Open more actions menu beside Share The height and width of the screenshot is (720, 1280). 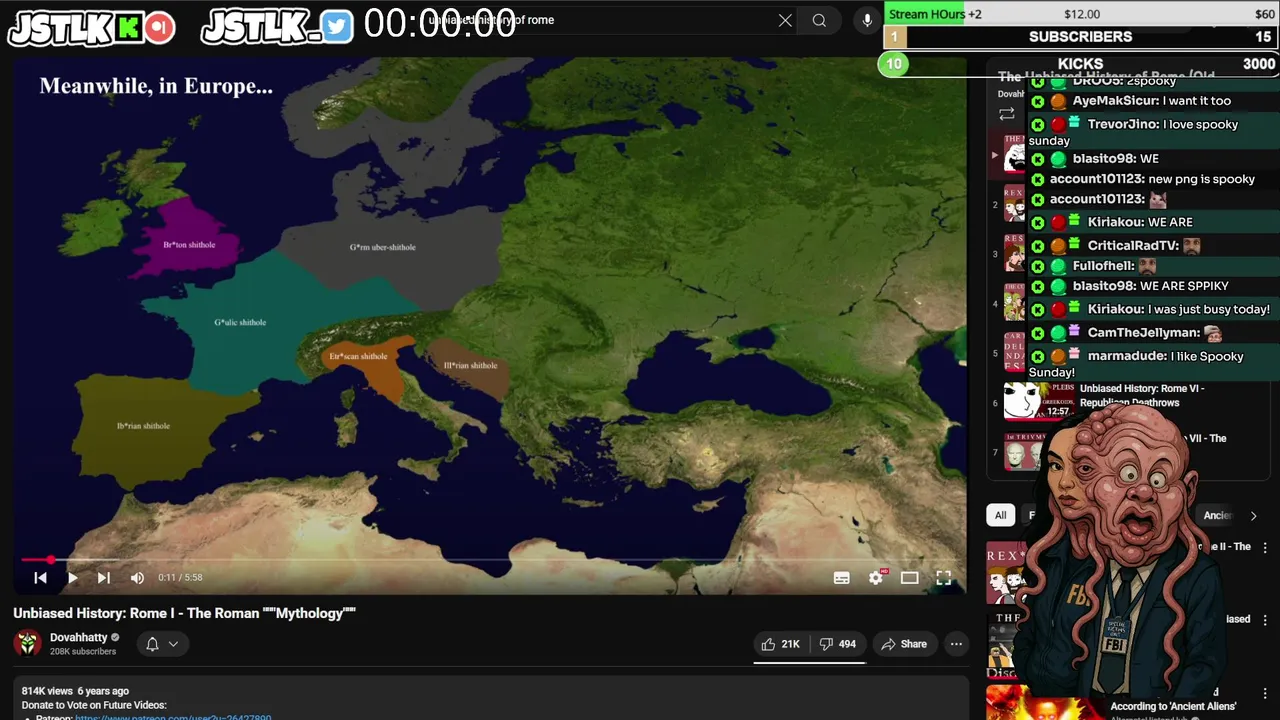point(956,644)
